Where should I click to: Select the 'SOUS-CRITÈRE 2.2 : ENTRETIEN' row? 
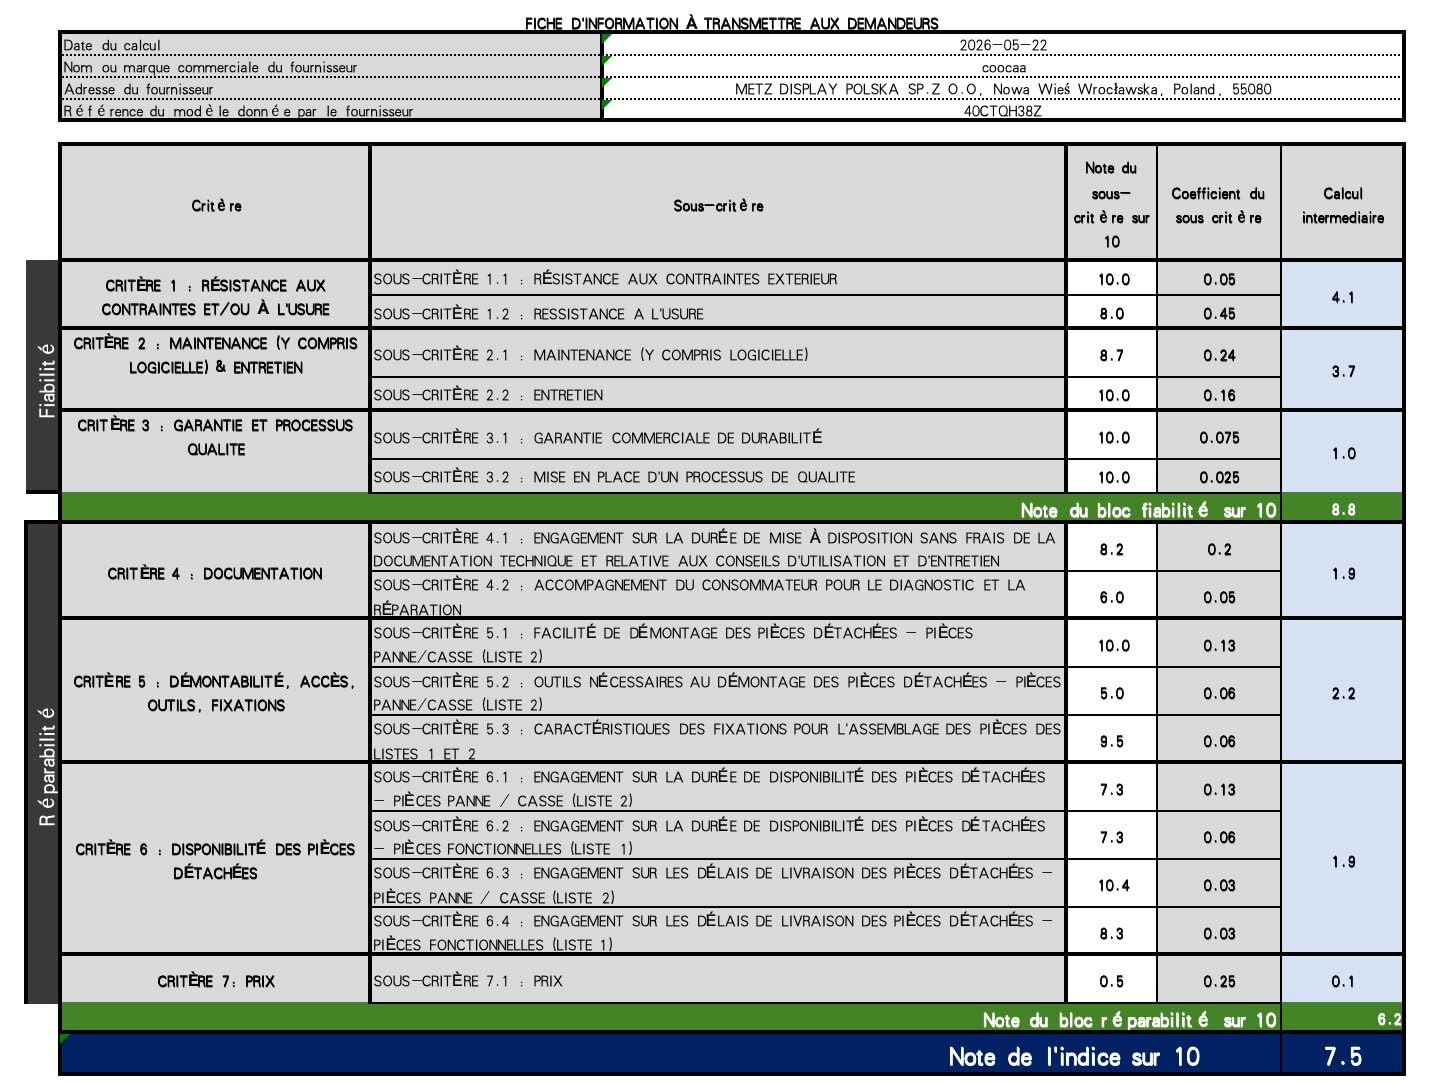718,394
